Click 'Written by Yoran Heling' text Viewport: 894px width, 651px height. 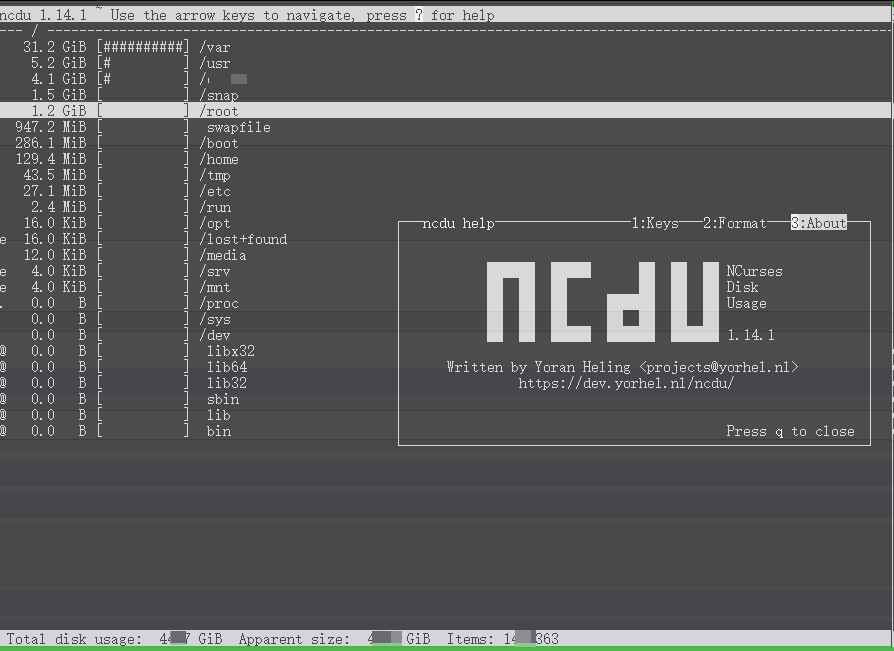[539, 367]
